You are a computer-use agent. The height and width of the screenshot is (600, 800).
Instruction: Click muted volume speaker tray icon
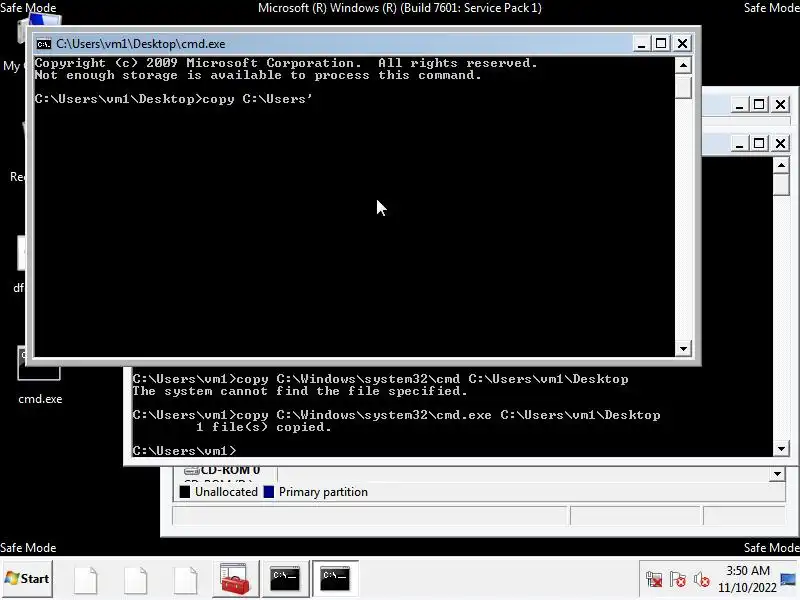point(702,580)
